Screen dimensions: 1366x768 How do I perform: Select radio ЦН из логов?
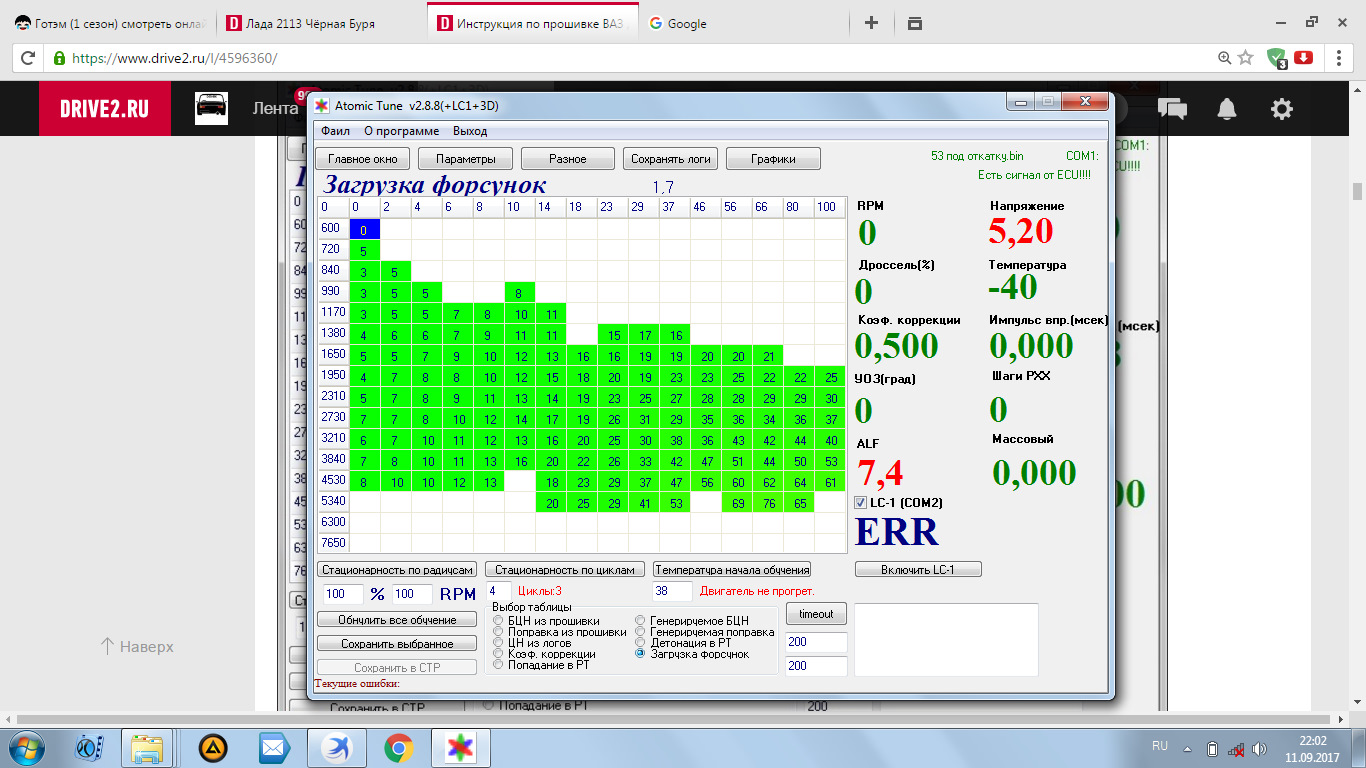(x=499, y=643)
